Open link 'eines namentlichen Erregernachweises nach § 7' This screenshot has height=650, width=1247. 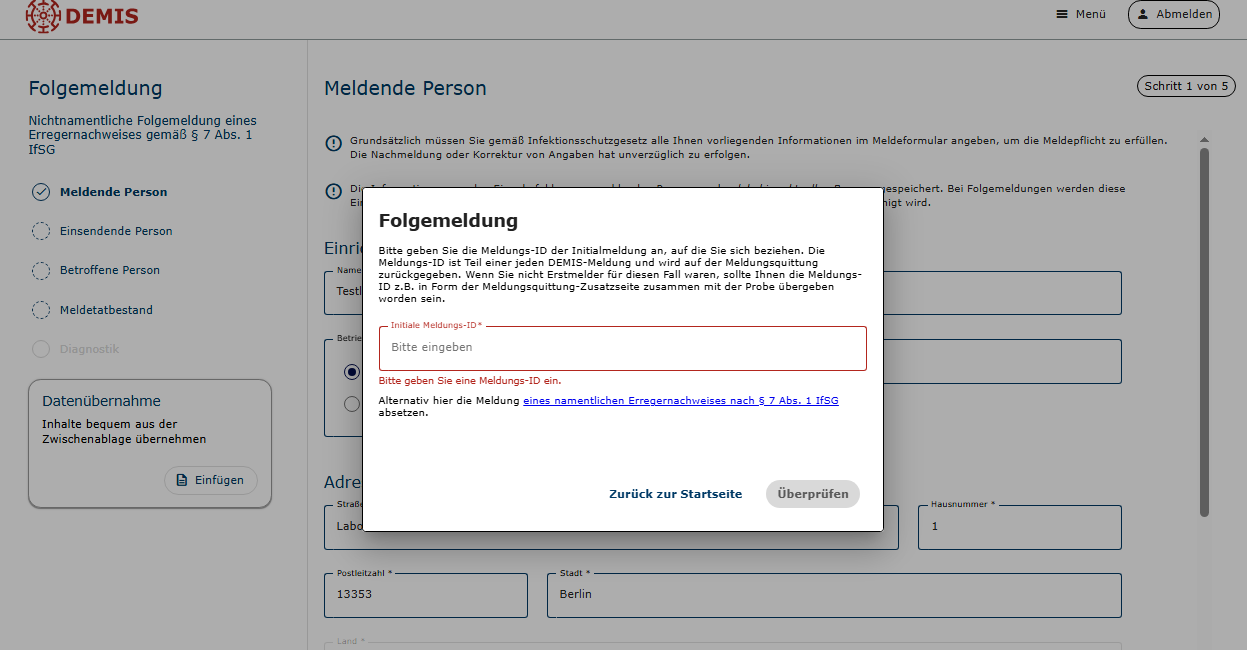[x=680, y=400]
